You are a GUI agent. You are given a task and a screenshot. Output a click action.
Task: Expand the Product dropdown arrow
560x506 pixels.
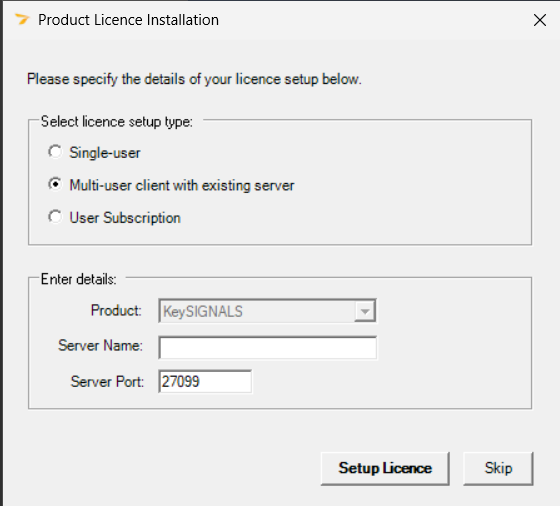point(365,311)
